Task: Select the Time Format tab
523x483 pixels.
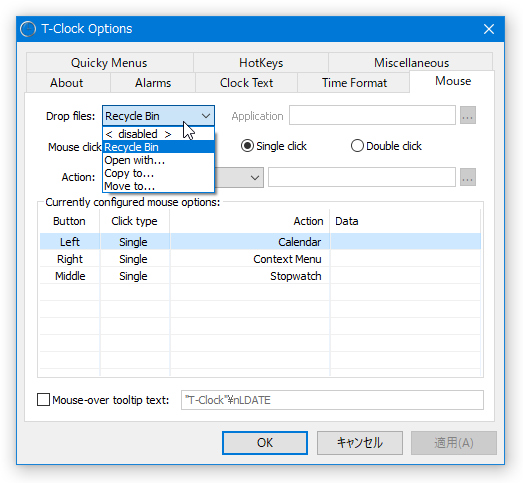Action: click(x=354, y=83)
